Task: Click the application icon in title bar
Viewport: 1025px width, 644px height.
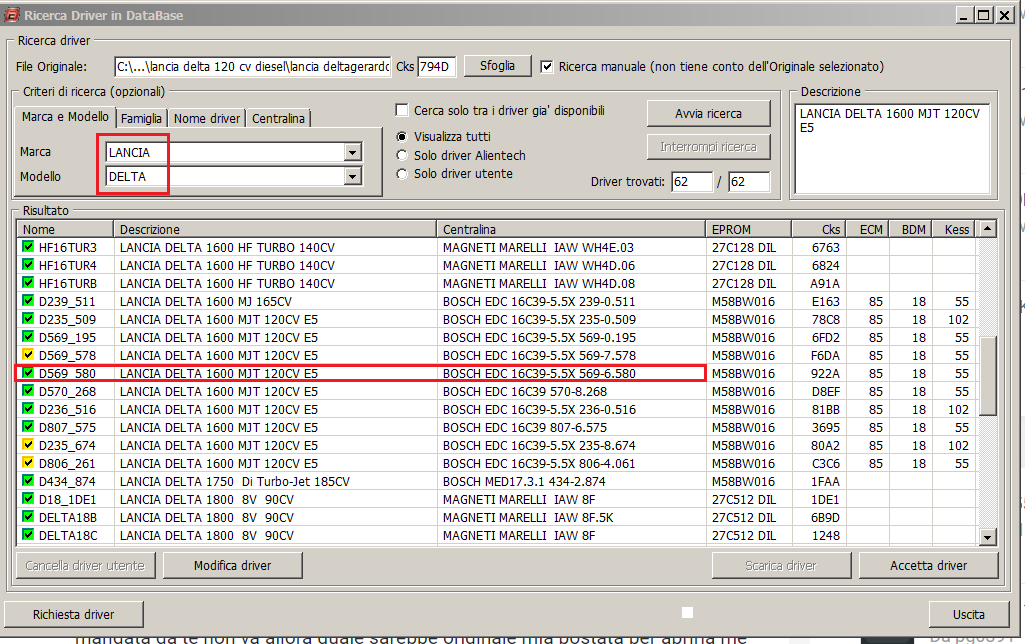Action: [12, 16]
